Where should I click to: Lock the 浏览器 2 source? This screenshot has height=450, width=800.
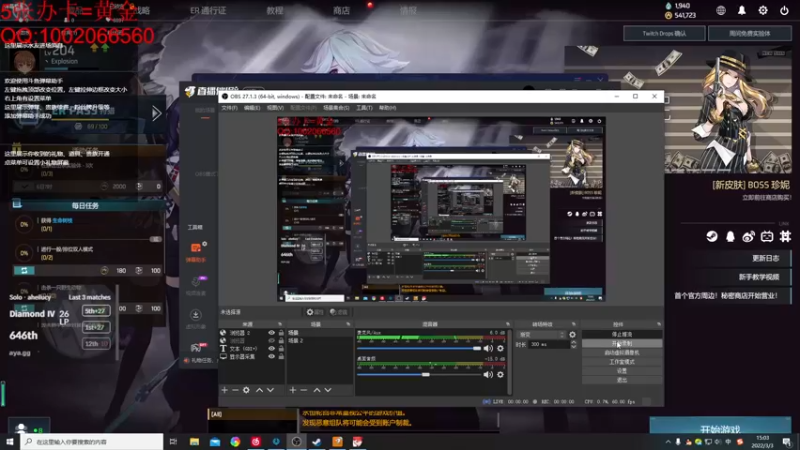coord(281,333)
